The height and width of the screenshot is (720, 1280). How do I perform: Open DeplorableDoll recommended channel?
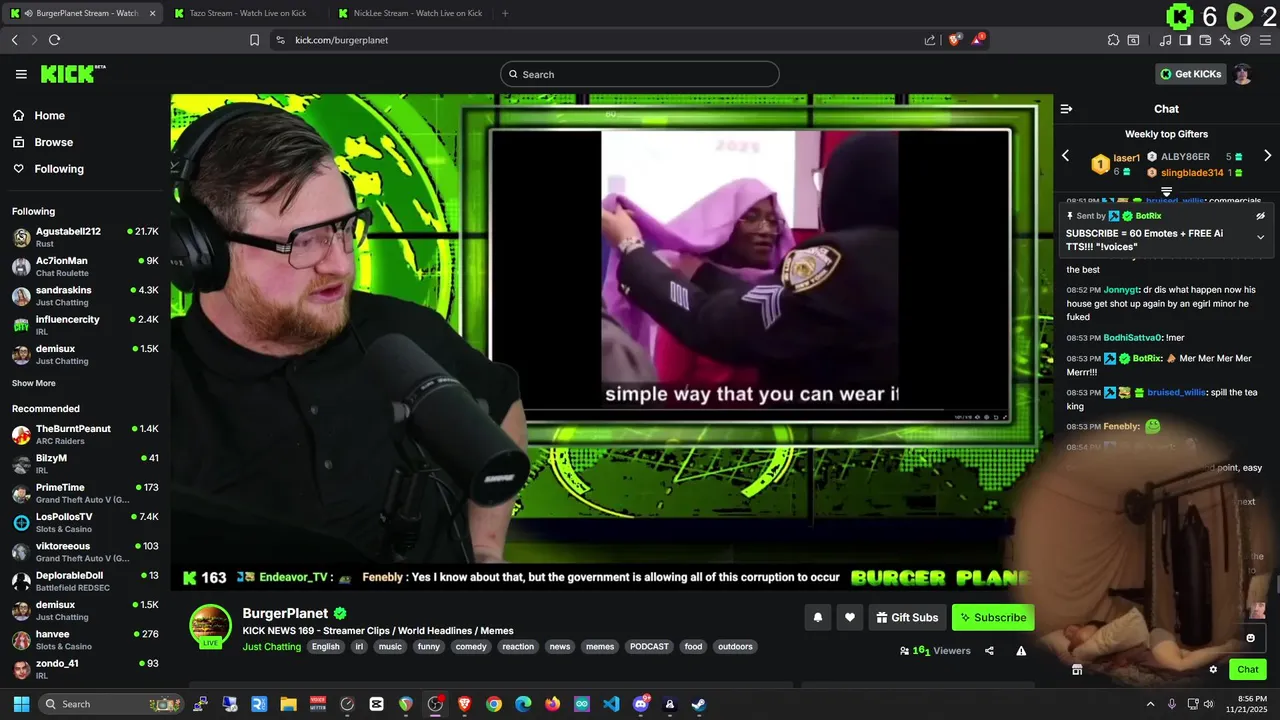coord(85,581)
